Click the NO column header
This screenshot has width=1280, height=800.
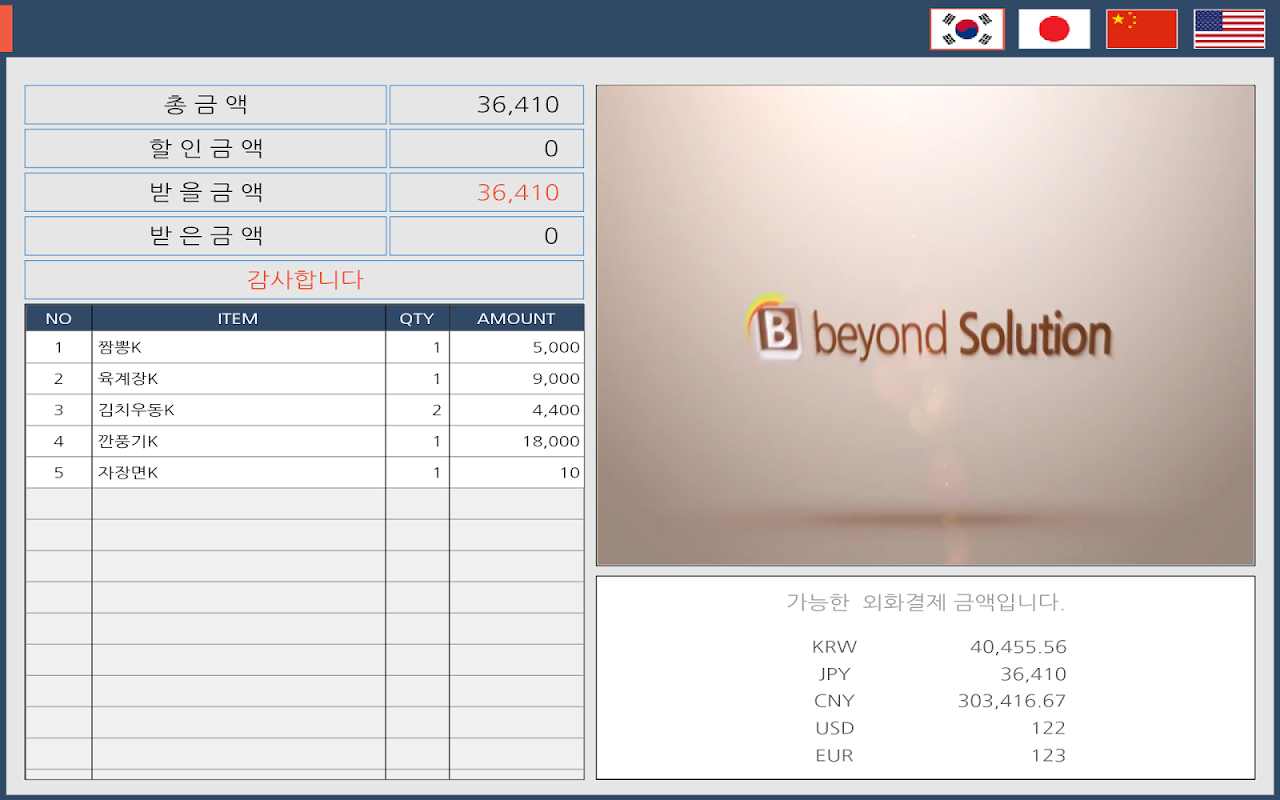point(59,318)
